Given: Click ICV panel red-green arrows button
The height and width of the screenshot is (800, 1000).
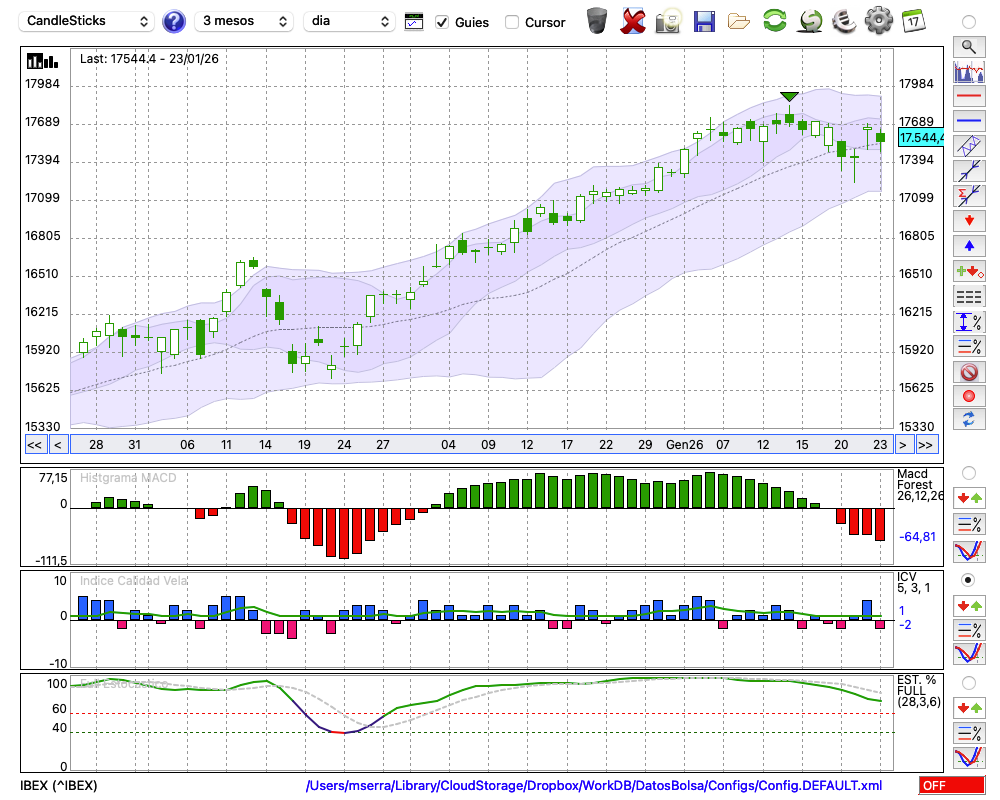Looking at the screenshot, I should pos(969,605).
